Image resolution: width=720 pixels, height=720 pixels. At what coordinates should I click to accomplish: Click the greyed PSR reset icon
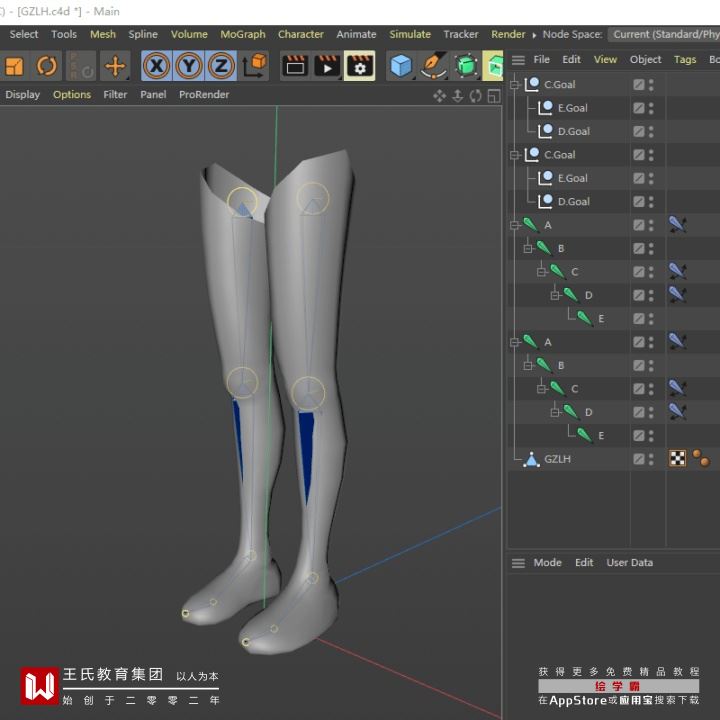point(81,66)
